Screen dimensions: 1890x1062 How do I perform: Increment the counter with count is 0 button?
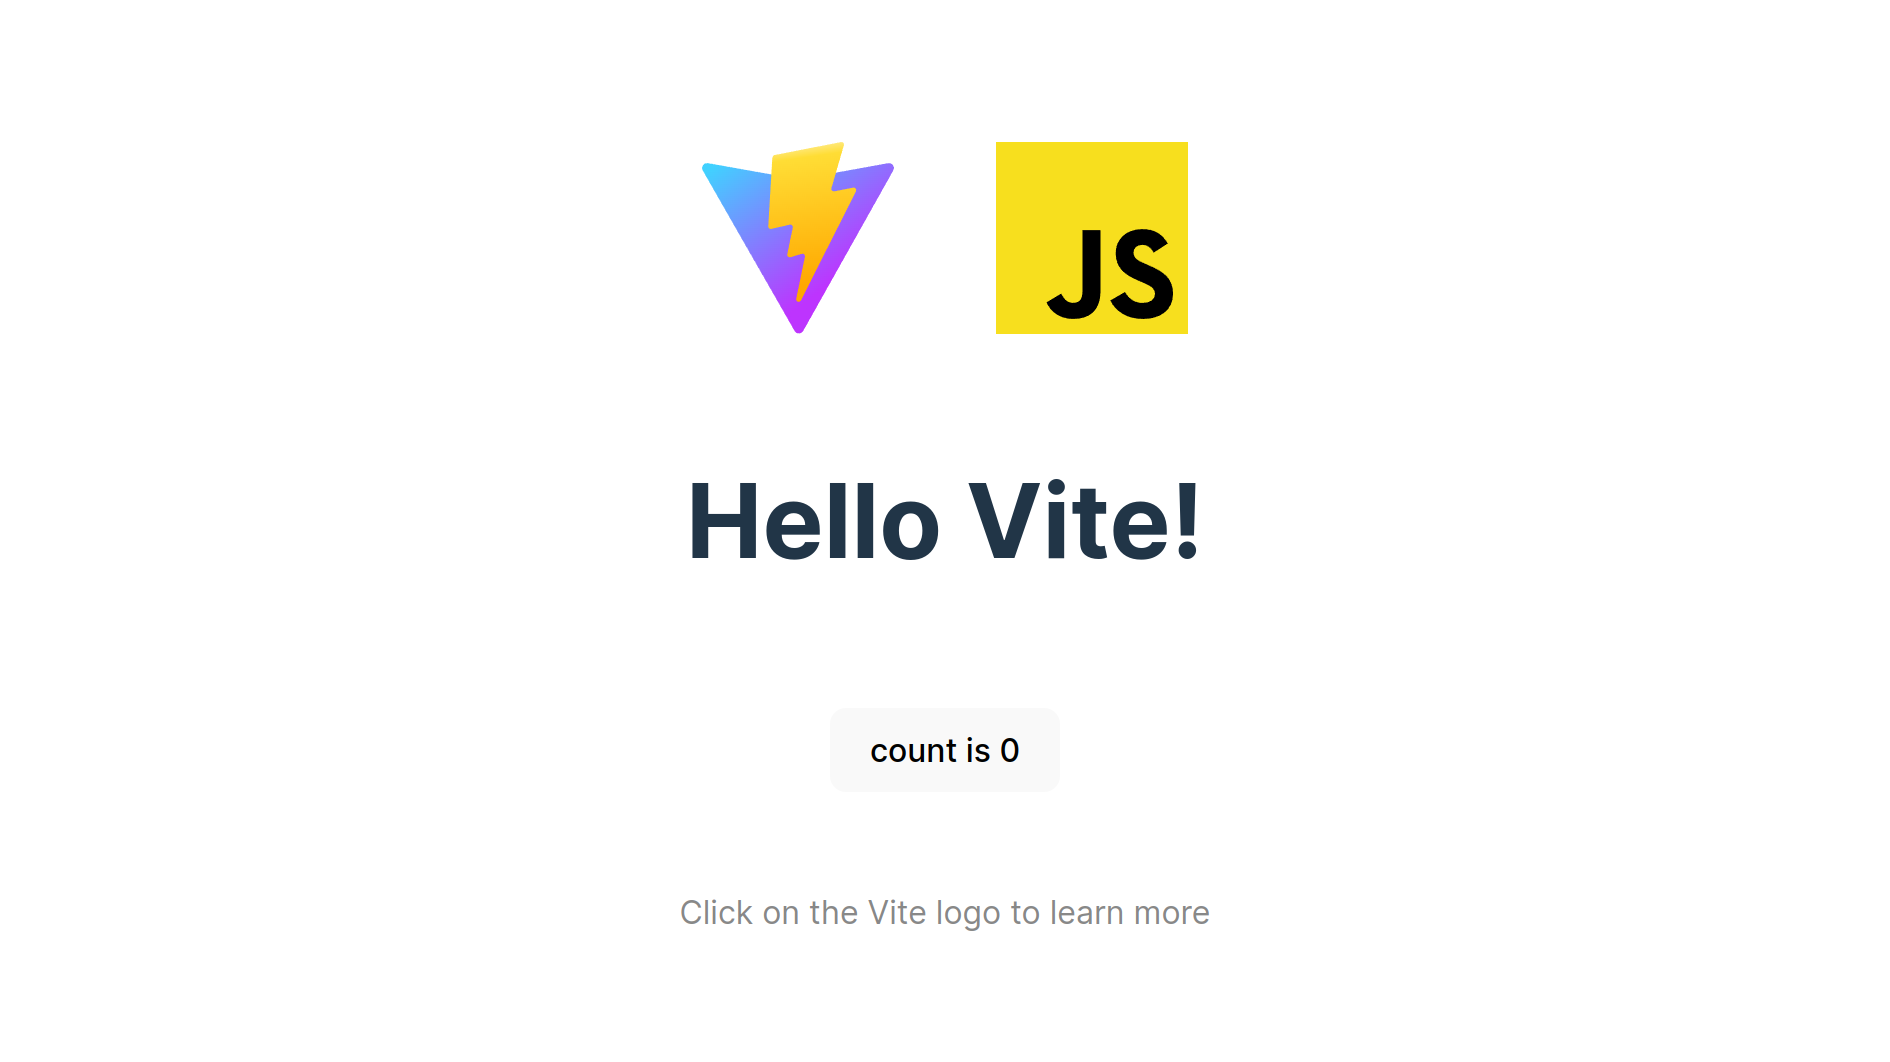click(x=945, y=750)
